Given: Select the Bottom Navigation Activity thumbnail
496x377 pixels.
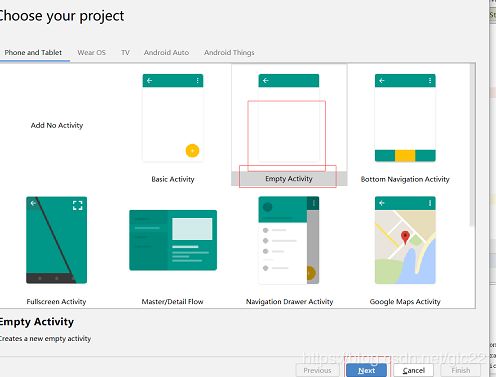Looking at the screenshot, I should coord(405,118).
